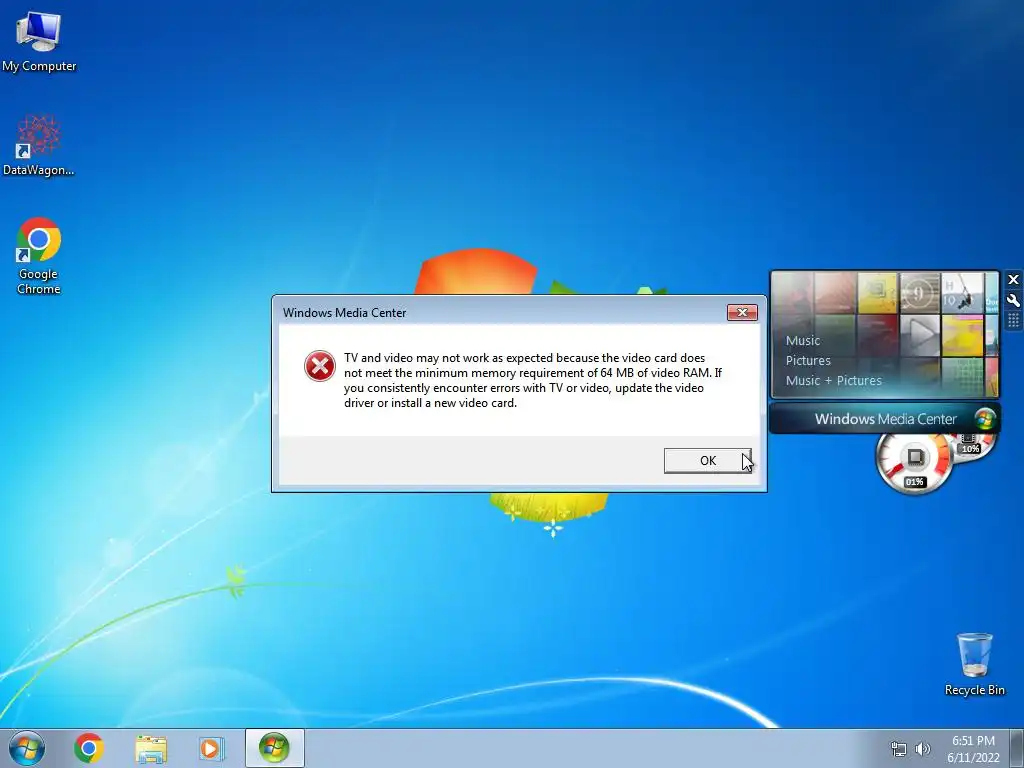This screenshot has width=1024, height=768.
Task: Open the Windows Start menu orb
Action: click(27, 748)
